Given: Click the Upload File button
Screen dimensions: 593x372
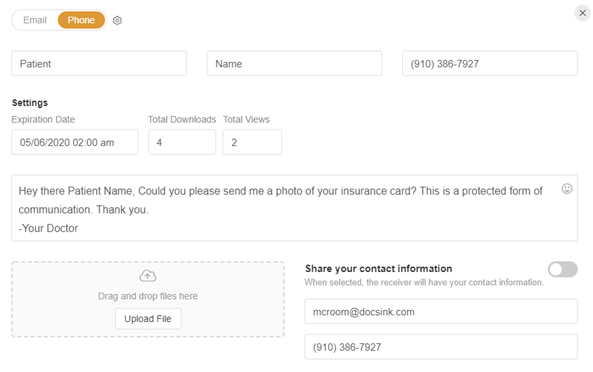Looking at the screenshot, I should [x=148, y=319].
